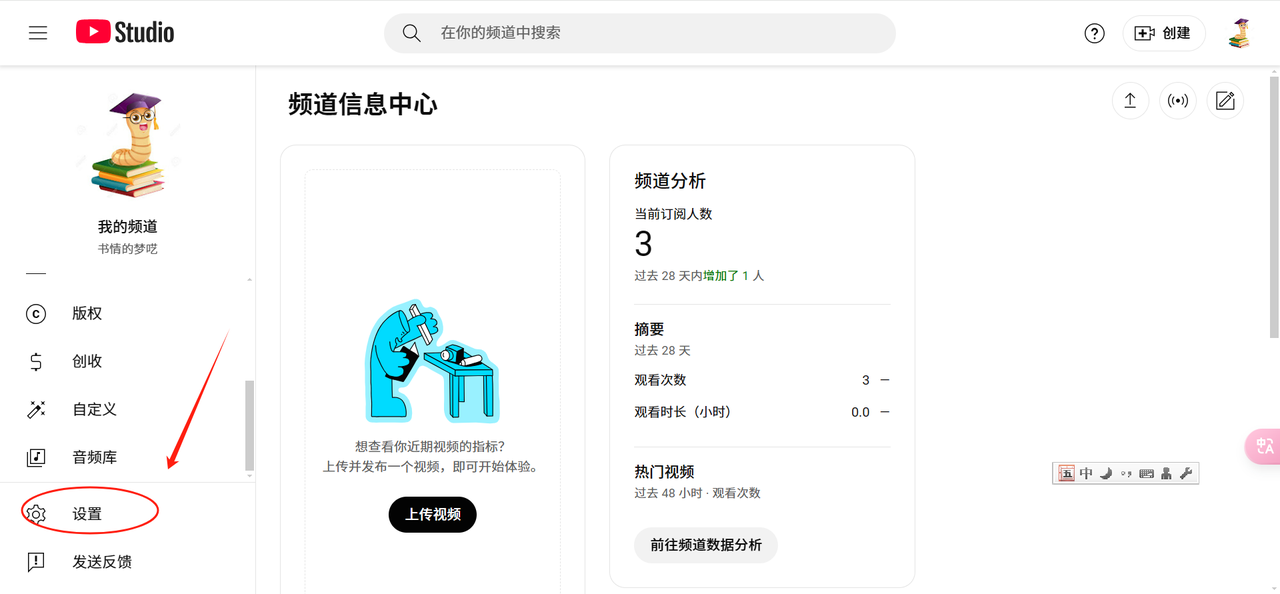Click the 想查看你近期视频的指标? text
1280x594 pixels.
click(432, 447)
